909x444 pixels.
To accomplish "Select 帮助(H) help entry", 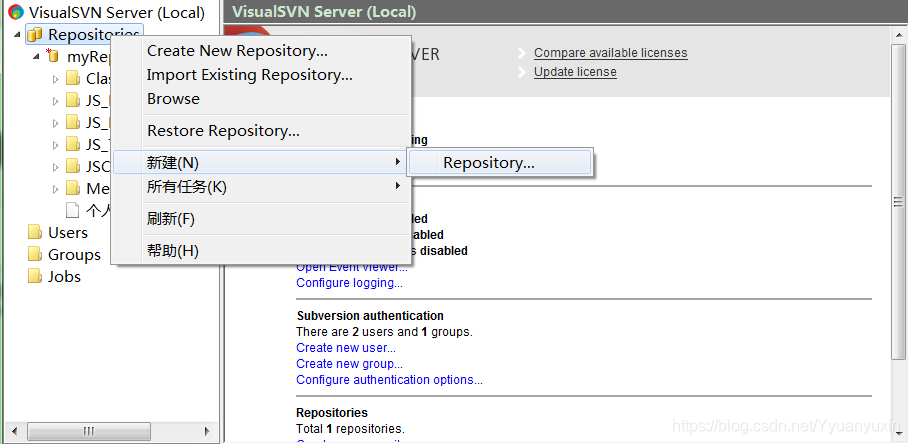I will pos(261,250).
